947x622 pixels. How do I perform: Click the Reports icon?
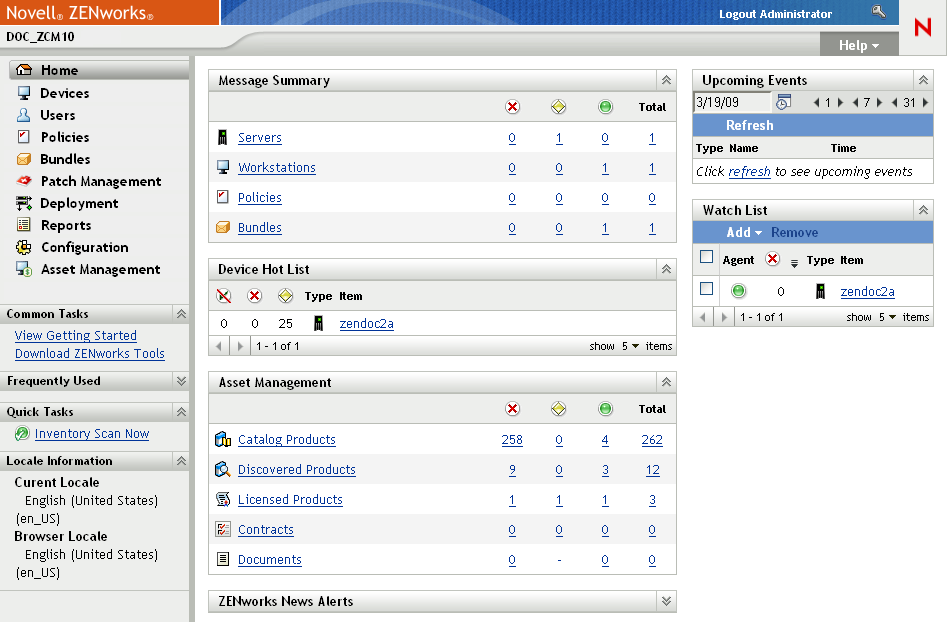tap(24, 225)
